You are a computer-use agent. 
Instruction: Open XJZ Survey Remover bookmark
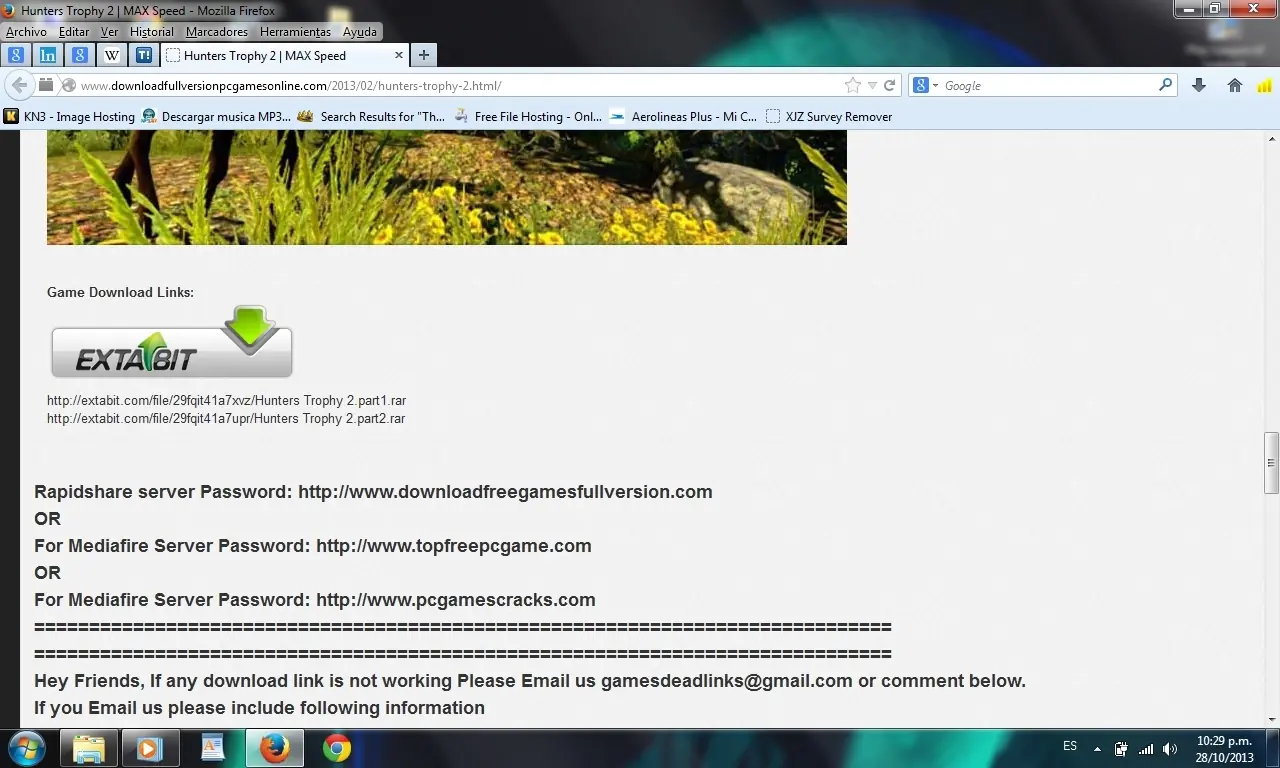tap(829, 117)
